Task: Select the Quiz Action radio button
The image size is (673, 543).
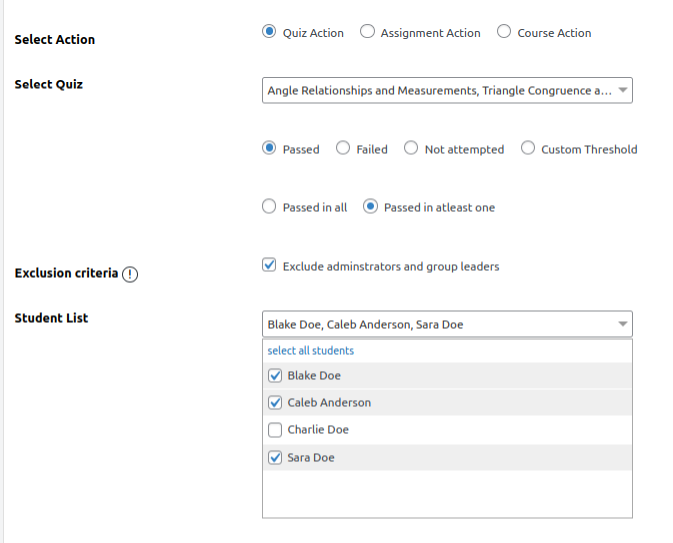Action: tap(269, 32)
